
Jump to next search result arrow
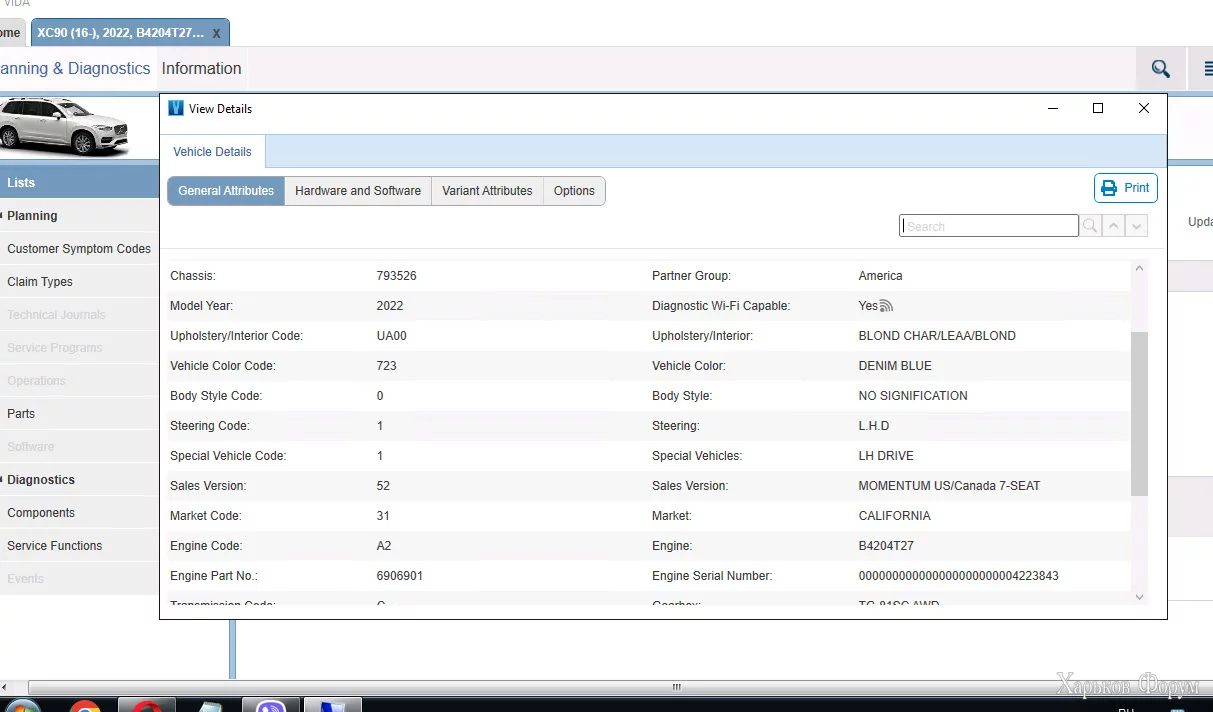1136,226
